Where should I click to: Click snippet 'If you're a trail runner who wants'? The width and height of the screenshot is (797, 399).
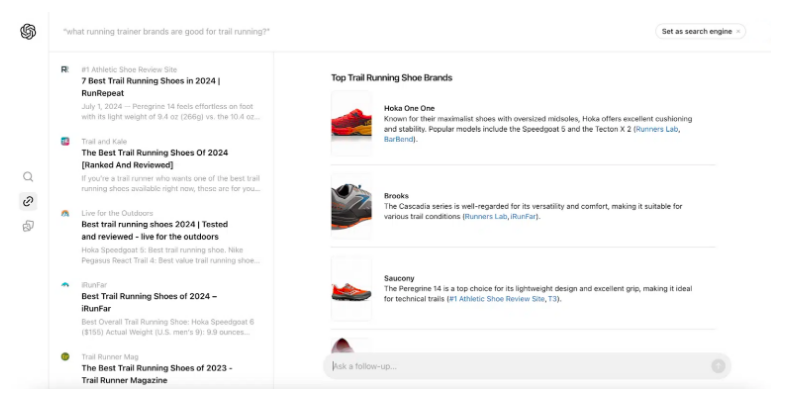[171, 183]
